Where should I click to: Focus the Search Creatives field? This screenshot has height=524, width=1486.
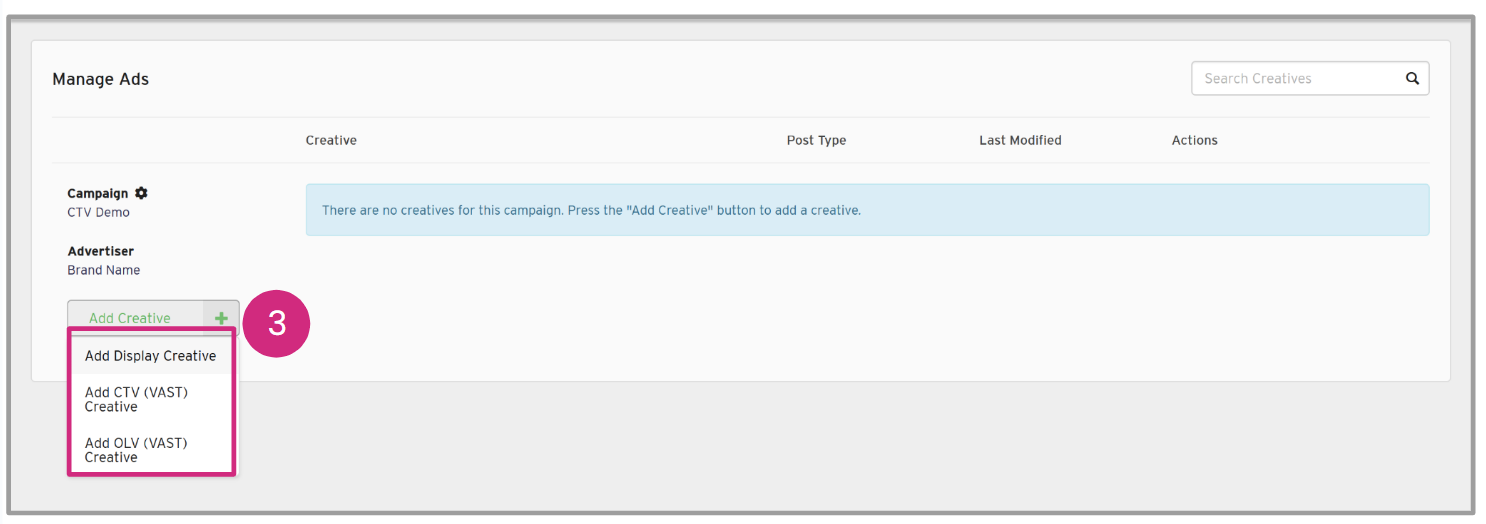[x=1295, y=78]
